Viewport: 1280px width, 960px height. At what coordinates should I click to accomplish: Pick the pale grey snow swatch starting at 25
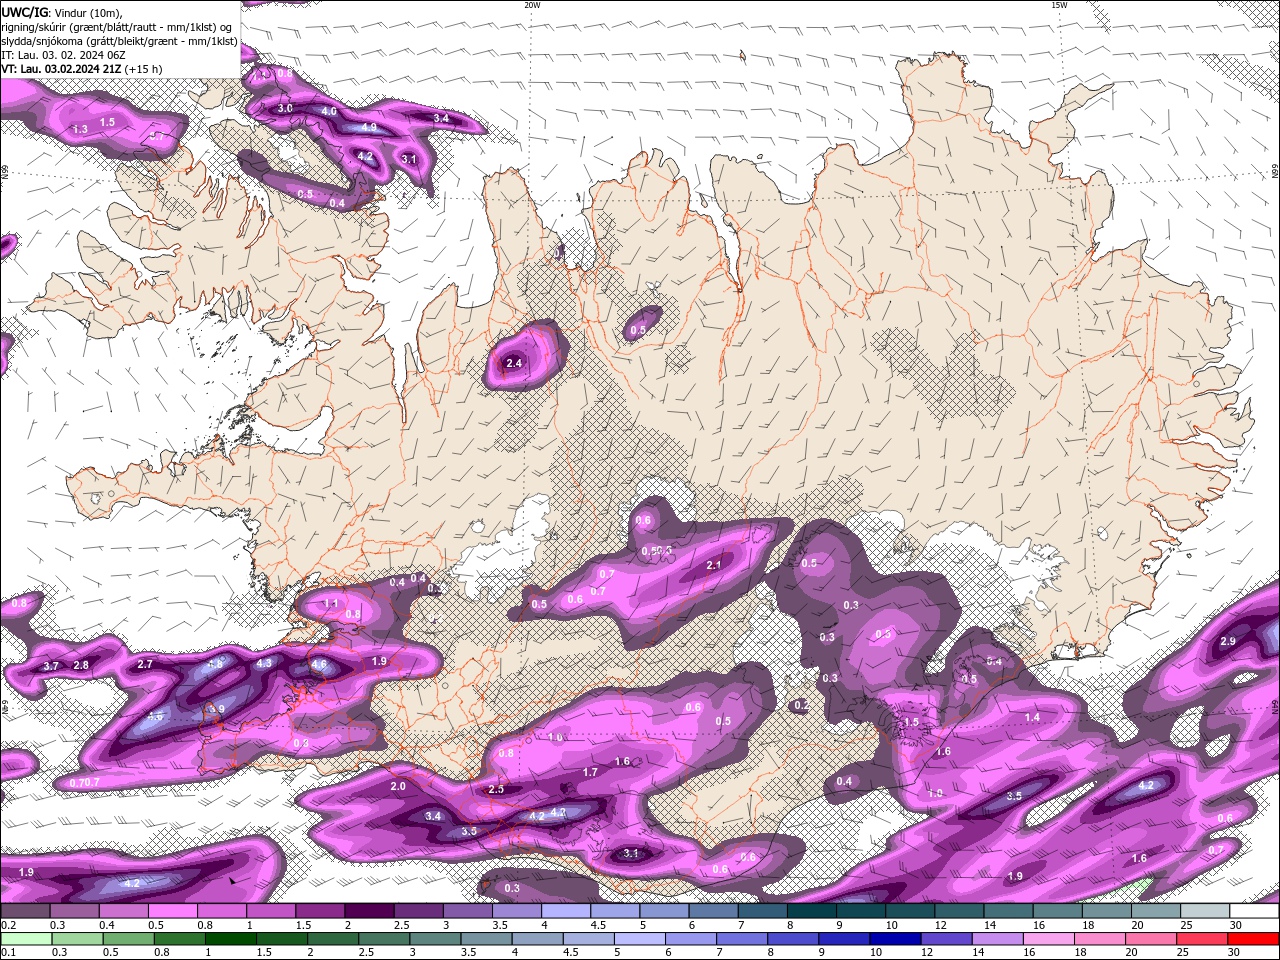[x=1205, y=911]
